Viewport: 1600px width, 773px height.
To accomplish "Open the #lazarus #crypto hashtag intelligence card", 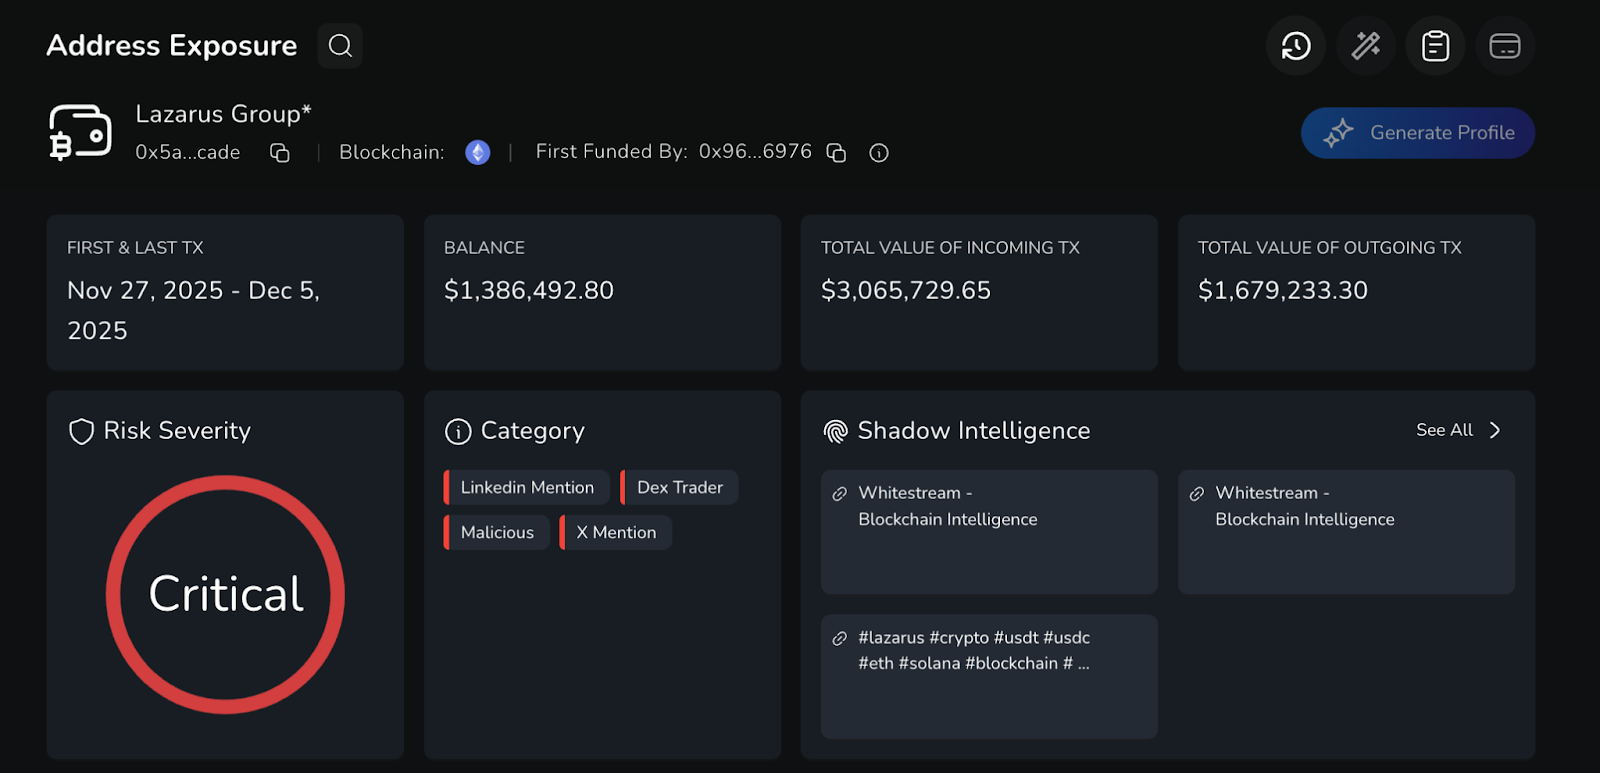I will click(989, 677).
